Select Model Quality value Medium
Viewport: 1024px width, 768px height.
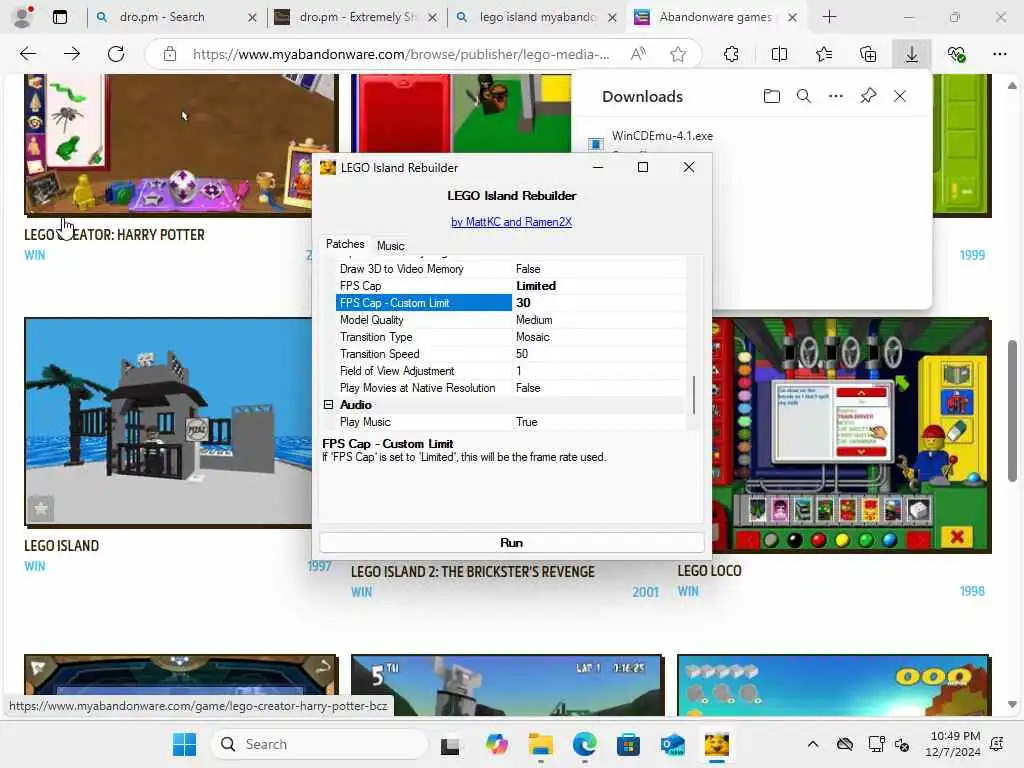click(x=600, y=320)
